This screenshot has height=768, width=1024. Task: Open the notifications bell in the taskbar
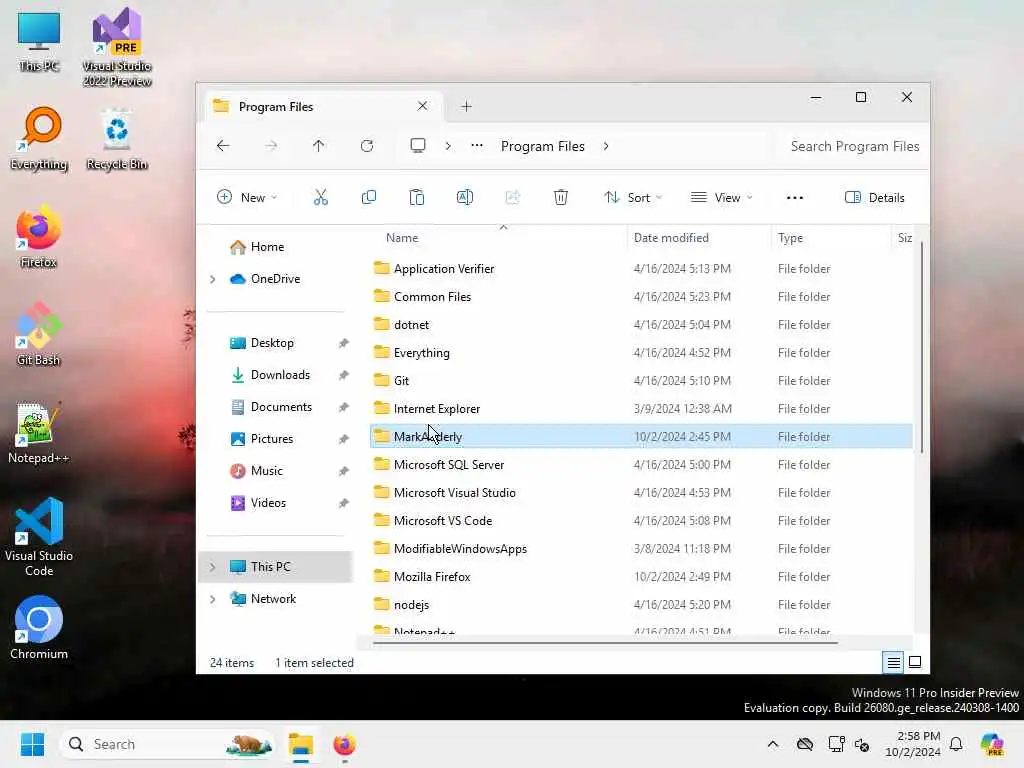[956, 744]
